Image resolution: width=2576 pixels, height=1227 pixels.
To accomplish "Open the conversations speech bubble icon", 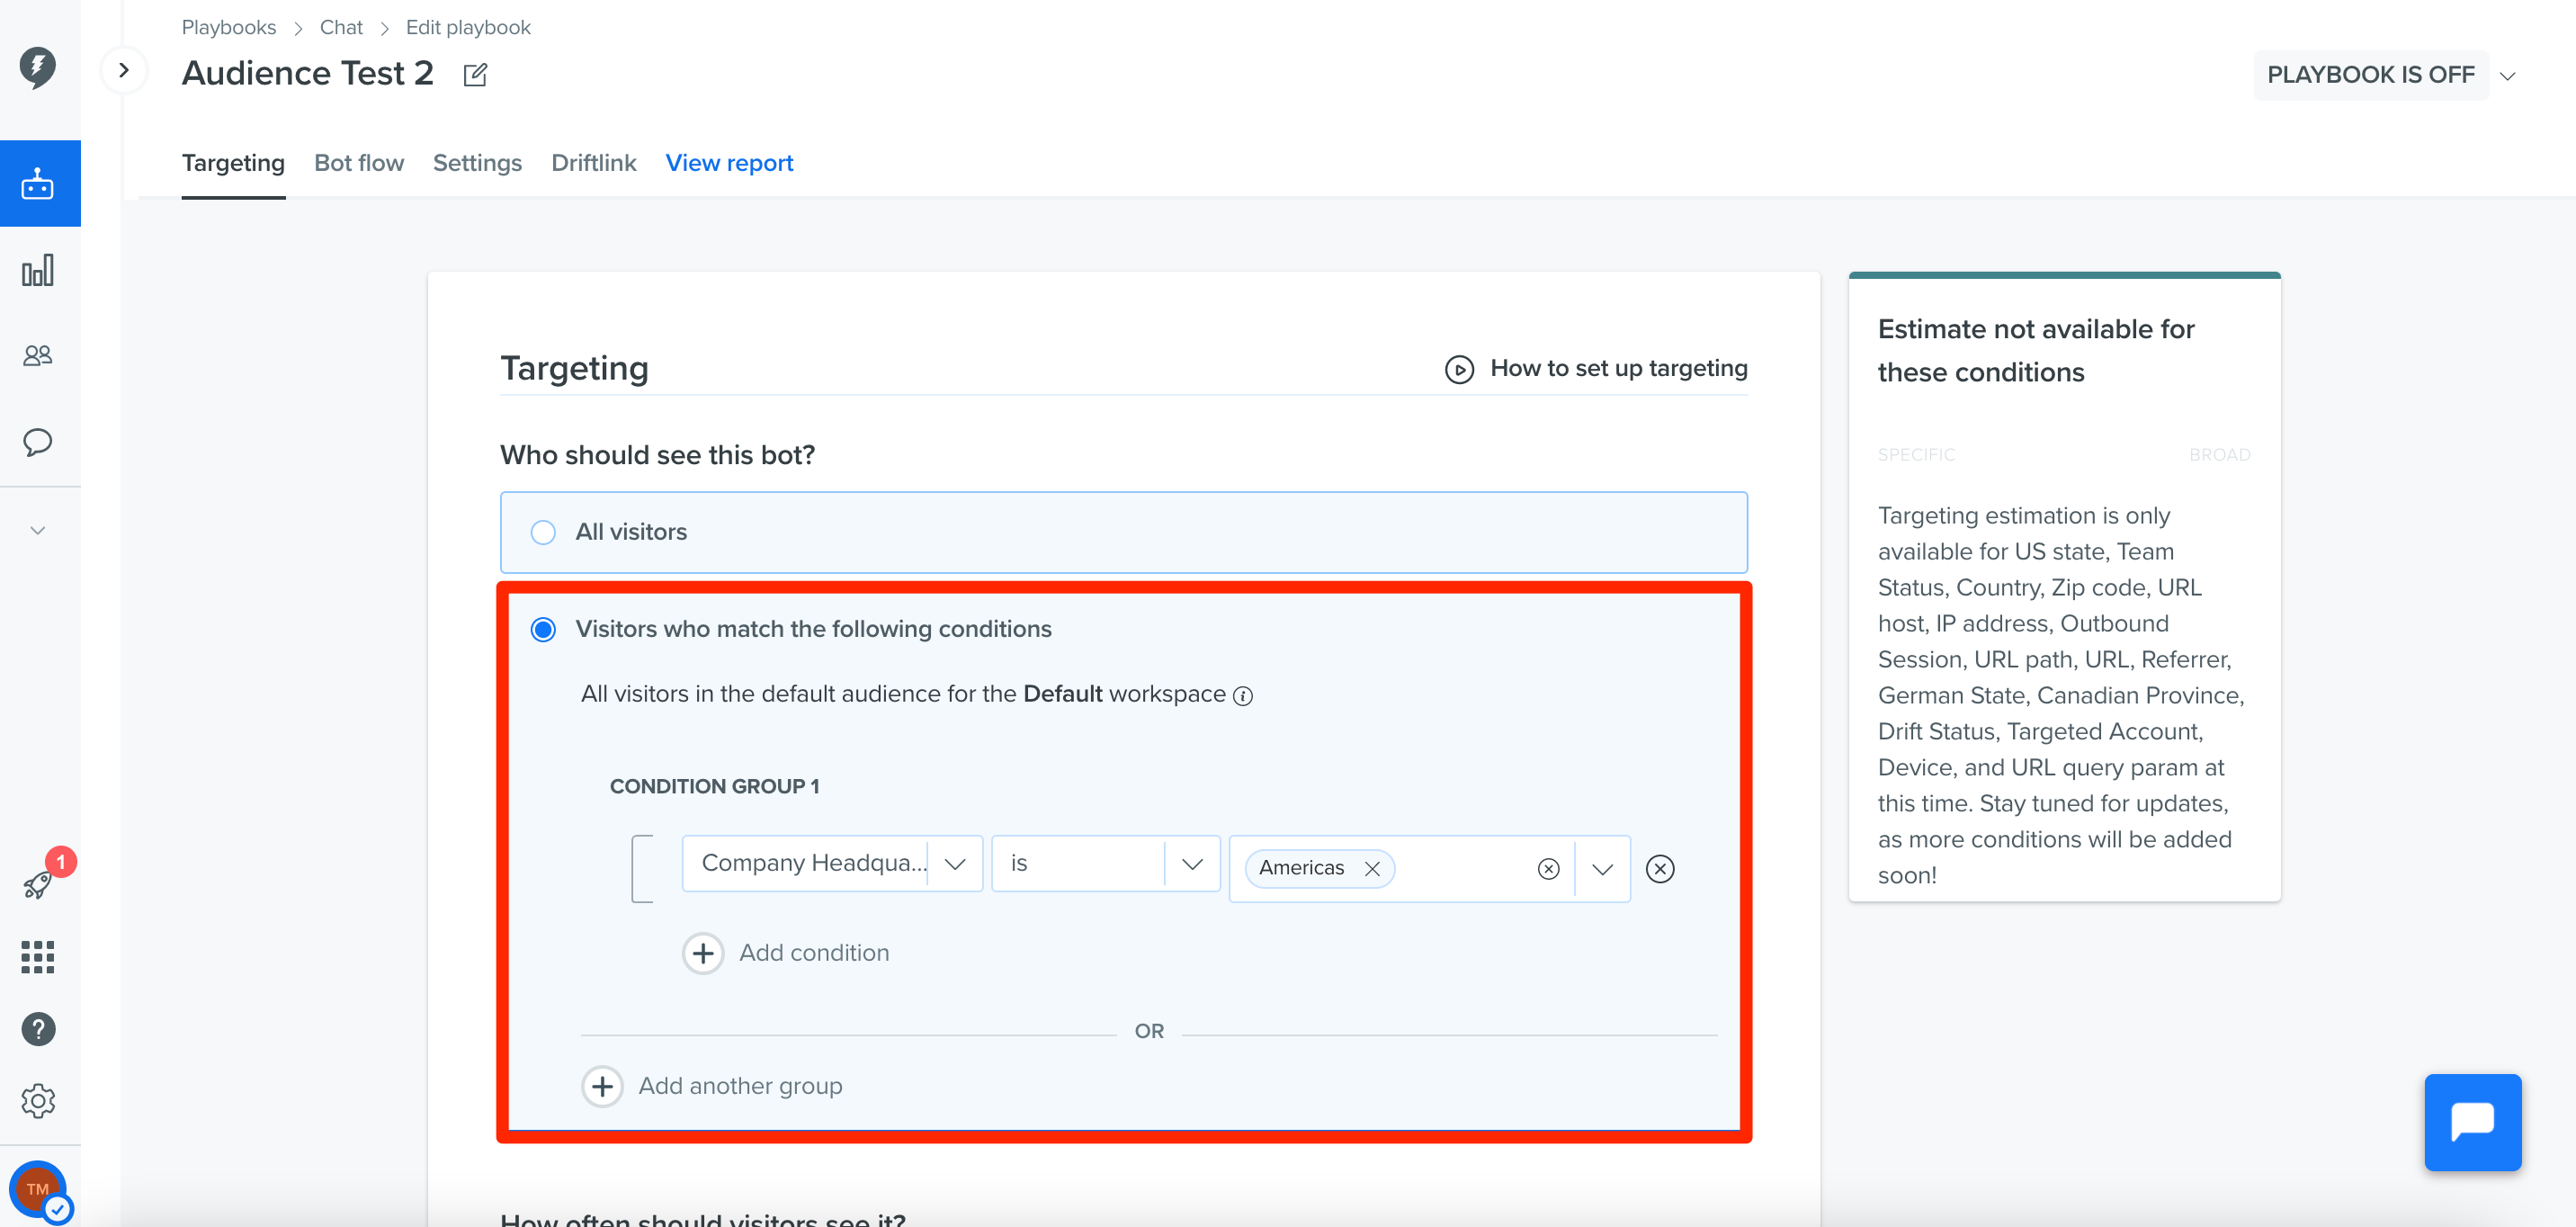I will [38, 442].
